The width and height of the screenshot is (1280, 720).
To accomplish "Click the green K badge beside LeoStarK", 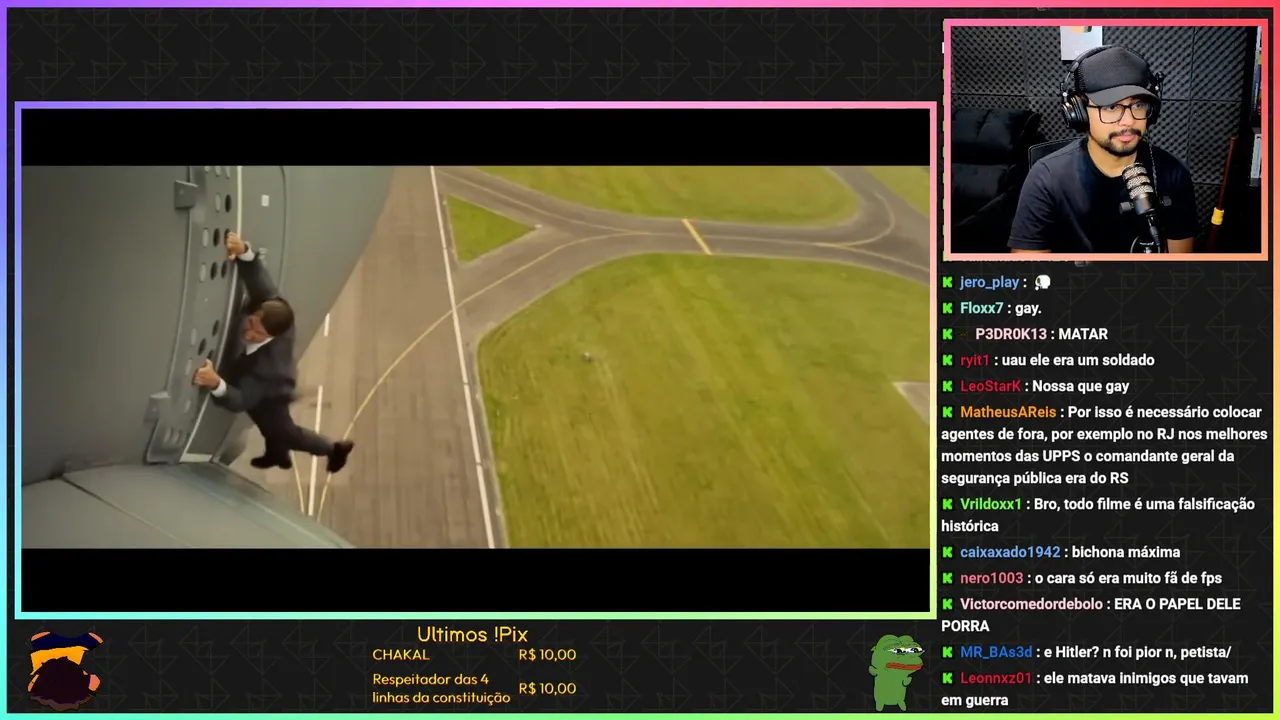I will coord(947,386).
